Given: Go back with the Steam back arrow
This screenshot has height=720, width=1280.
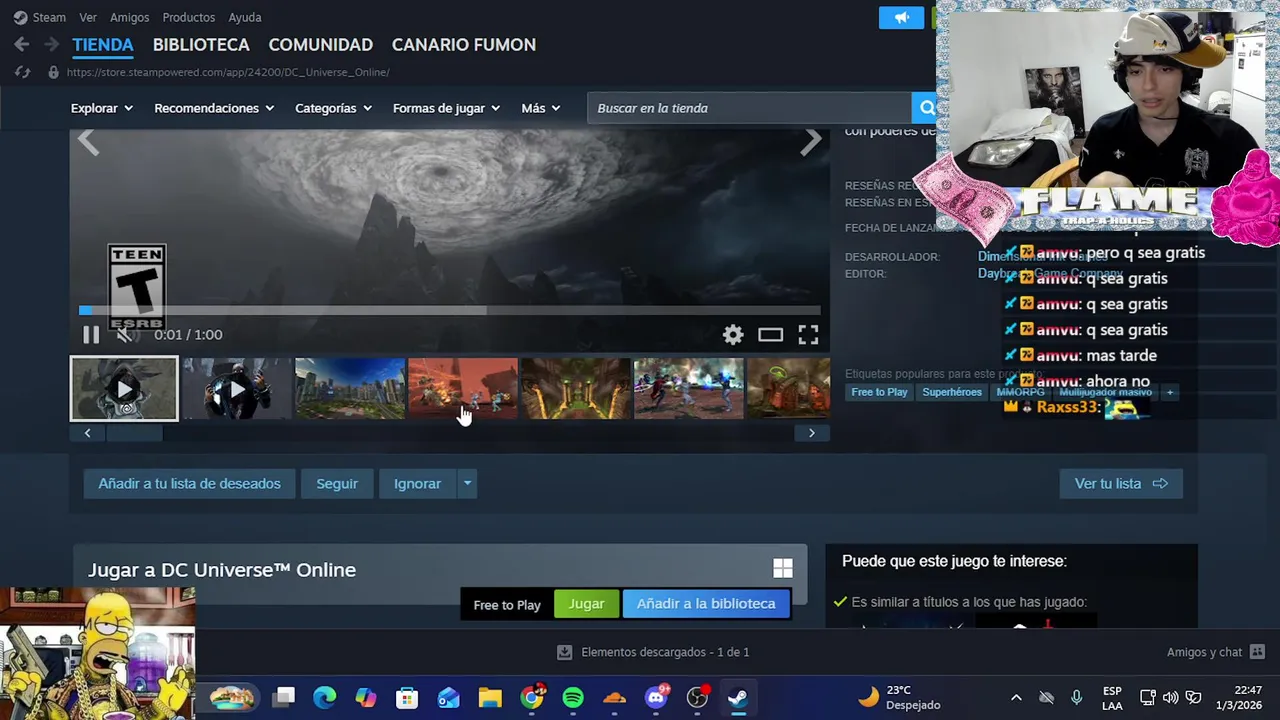Looking at the screenshot, I should [21, 45].
